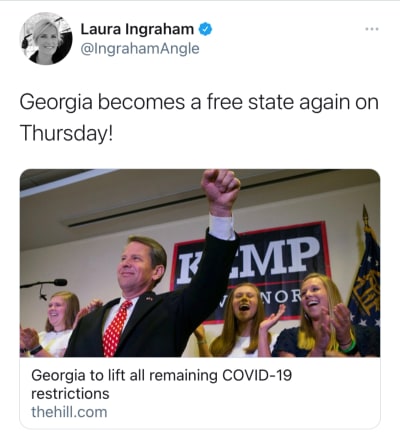Click the word Thursday! in the tweet
The image size is (400, 436).
click(66, 133)
